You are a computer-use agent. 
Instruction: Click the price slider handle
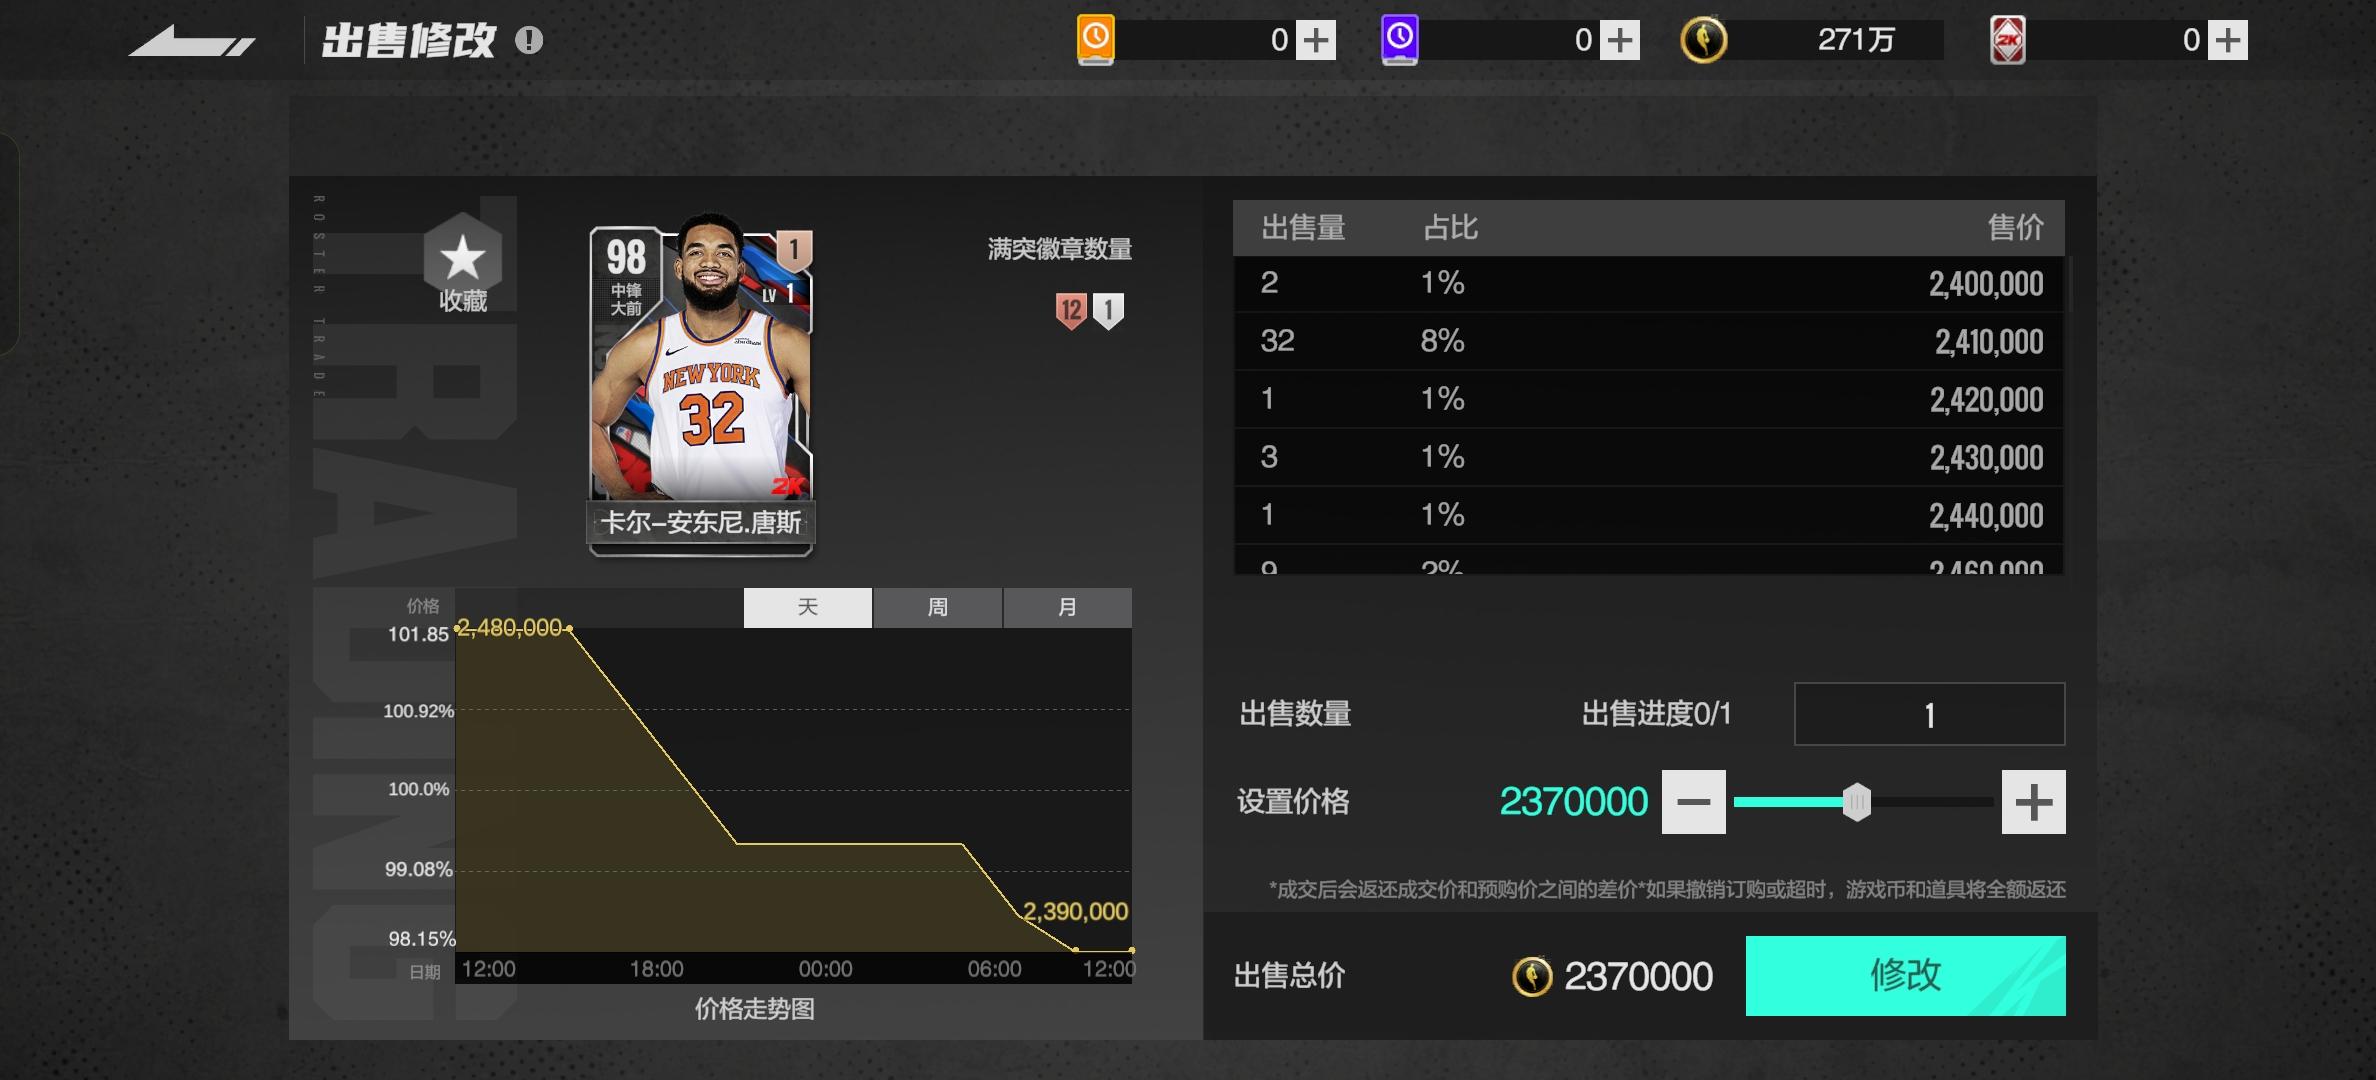pos(1857,802)
